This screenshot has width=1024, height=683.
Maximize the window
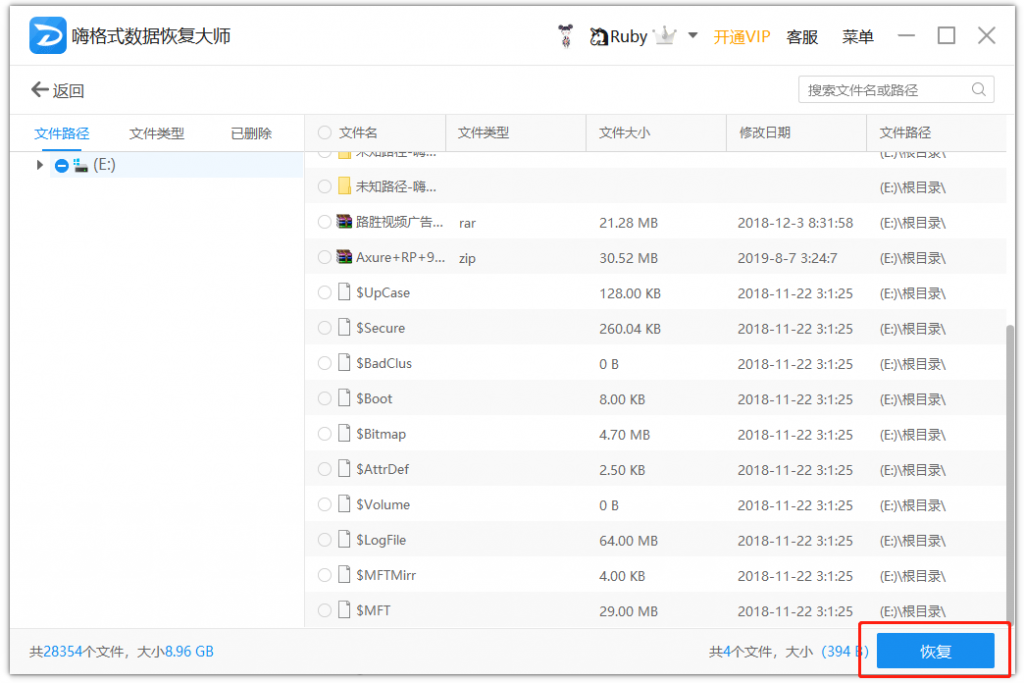click(x=946, y=35)
